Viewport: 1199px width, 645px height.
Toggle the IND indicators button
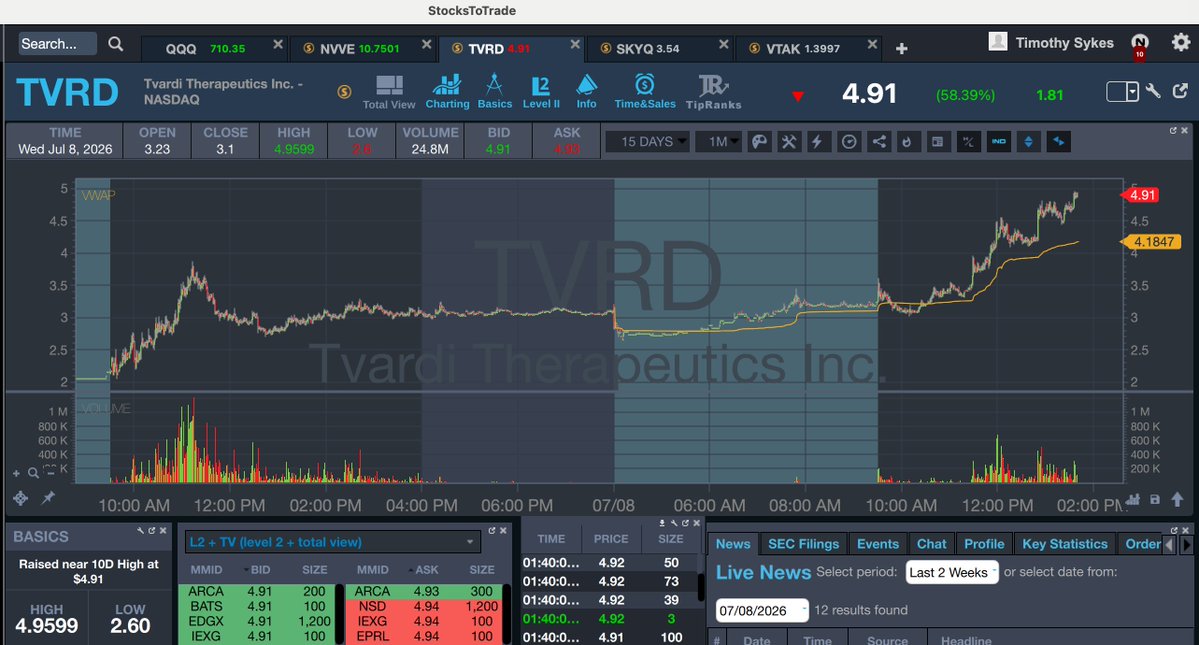point(999,141)
